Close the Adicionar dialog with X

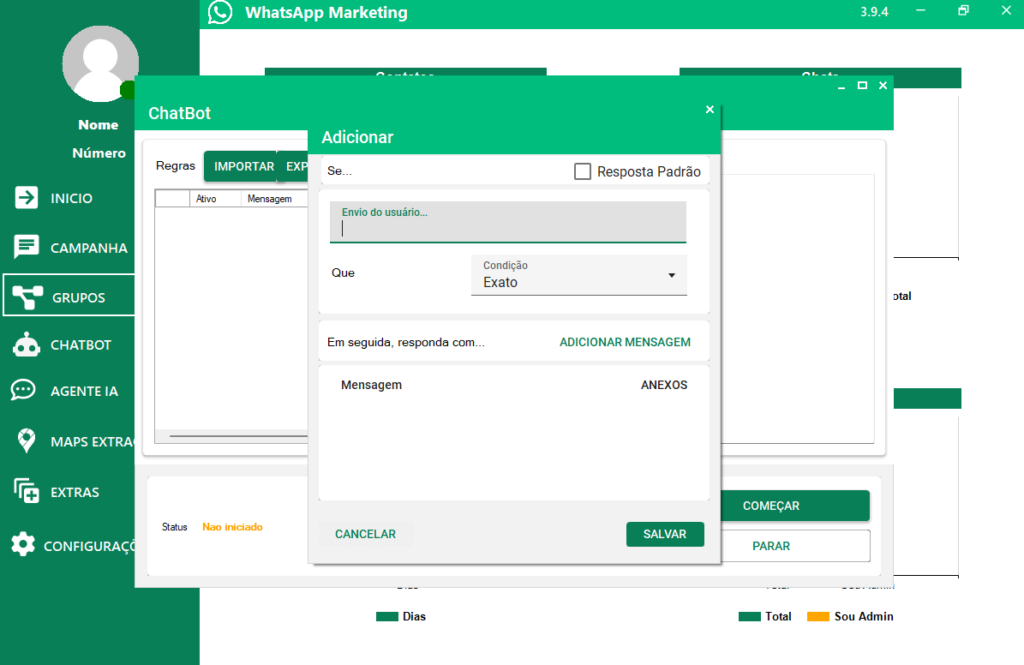tap(710, 110)
